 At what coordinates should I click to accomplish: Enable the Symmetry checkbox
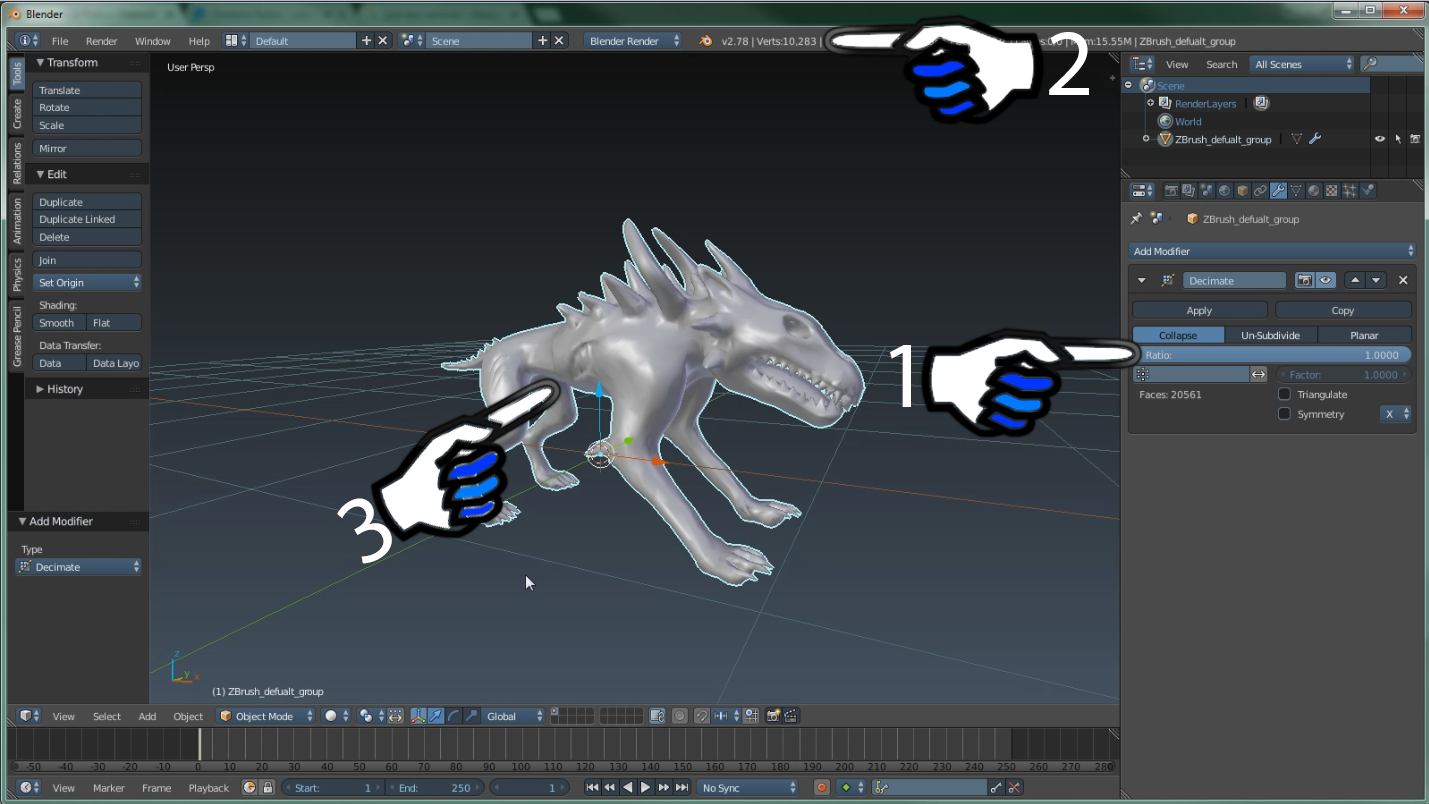click(1285, 414)
